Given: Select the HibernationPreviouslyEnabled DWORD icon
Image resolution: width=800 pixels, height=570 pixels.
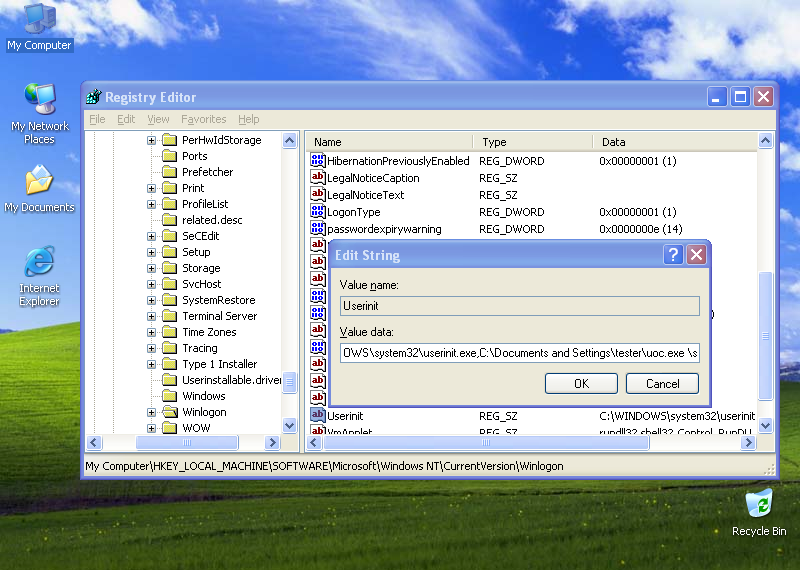Looking at the screenshot, I should point(317,160).
